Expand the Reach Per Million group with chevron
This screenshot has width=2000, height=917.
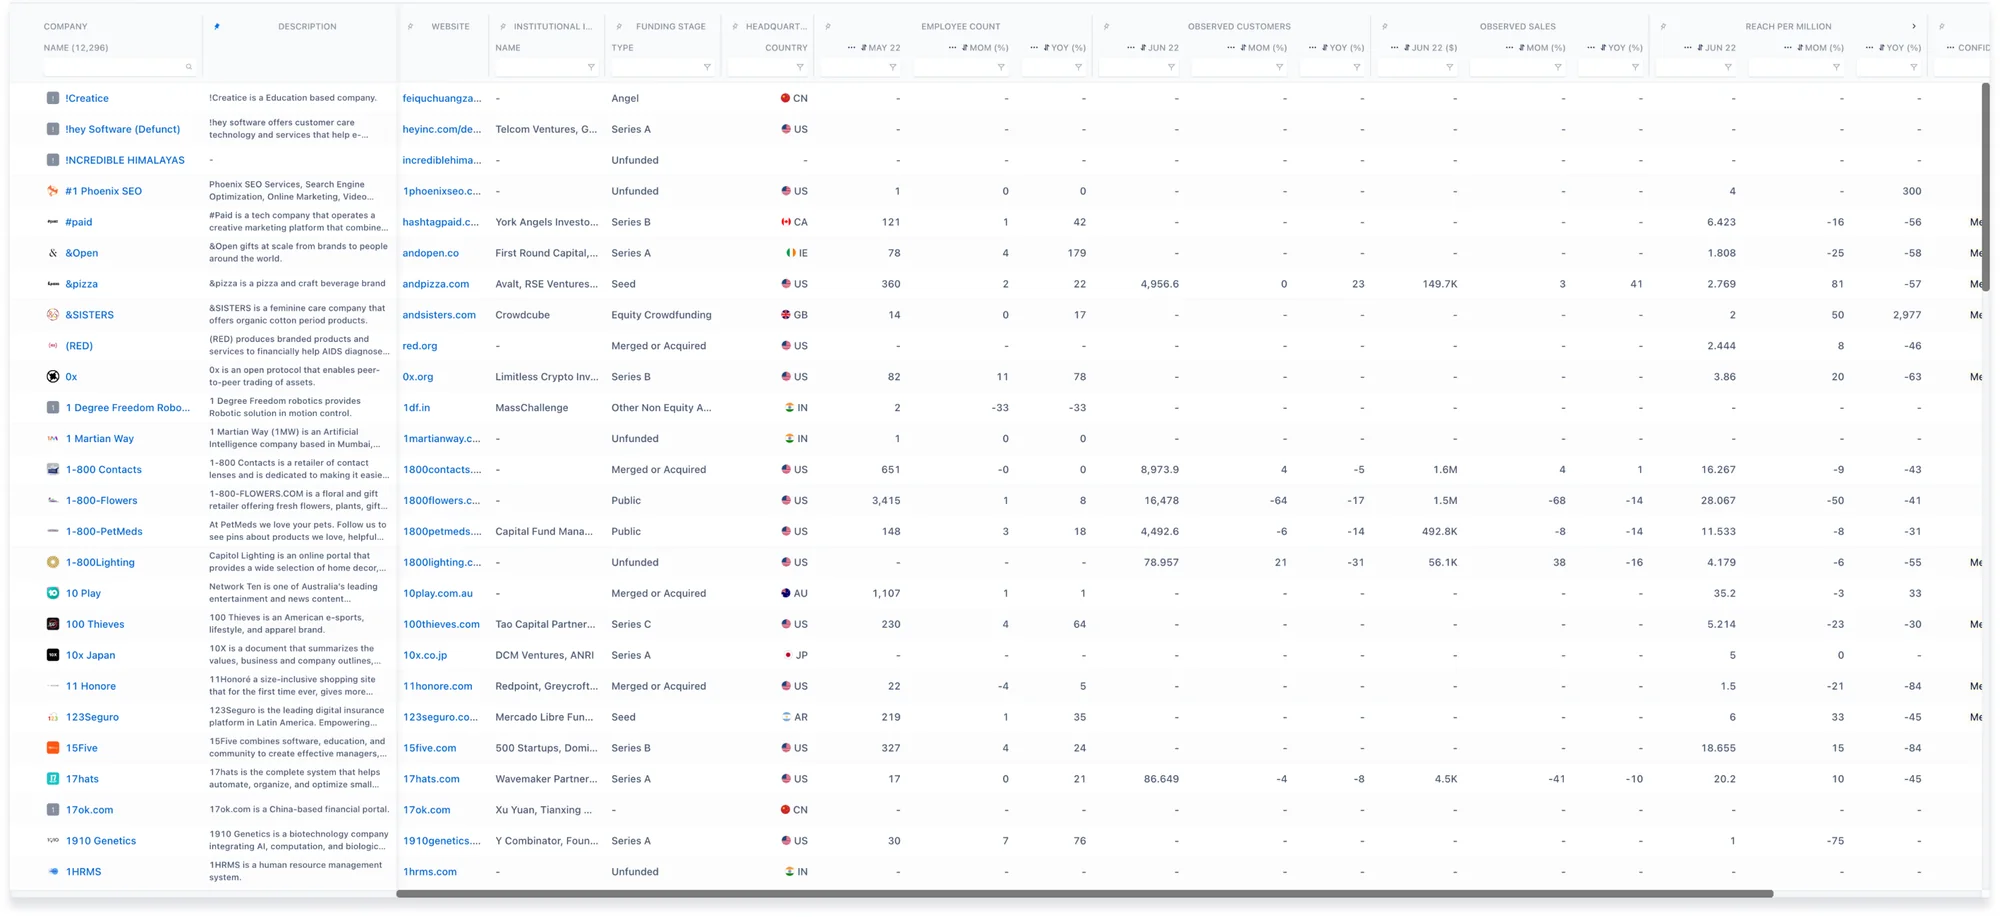1914,27
